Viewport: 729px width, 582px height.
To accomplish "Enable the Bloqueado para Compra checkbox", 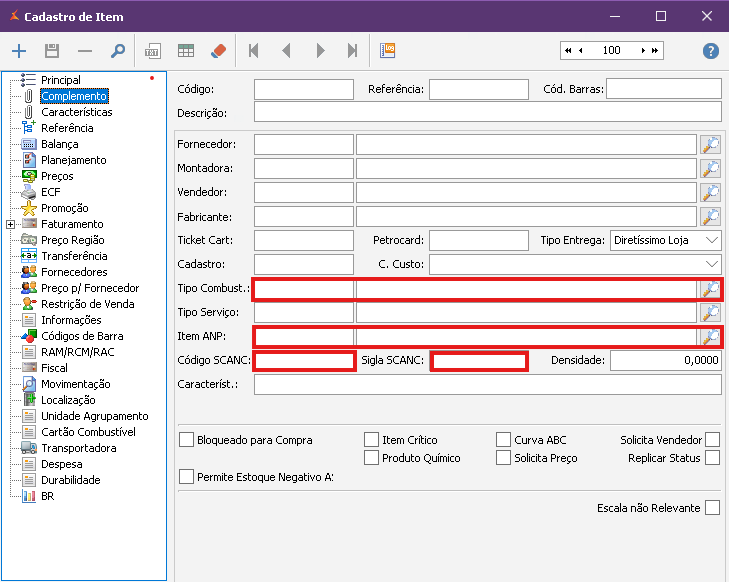I will [x=186, y=440].
